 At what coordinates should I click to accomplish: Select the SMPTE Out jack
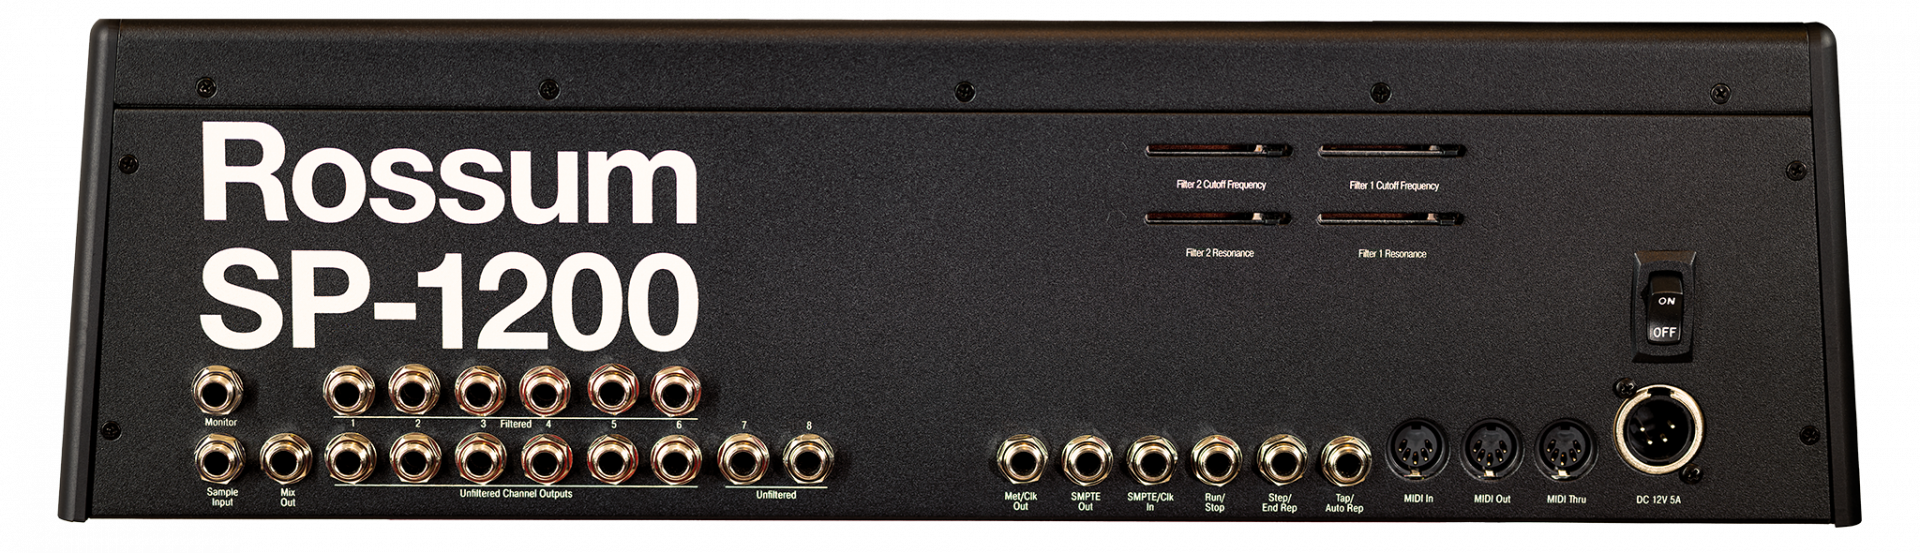pos(1086,460)
